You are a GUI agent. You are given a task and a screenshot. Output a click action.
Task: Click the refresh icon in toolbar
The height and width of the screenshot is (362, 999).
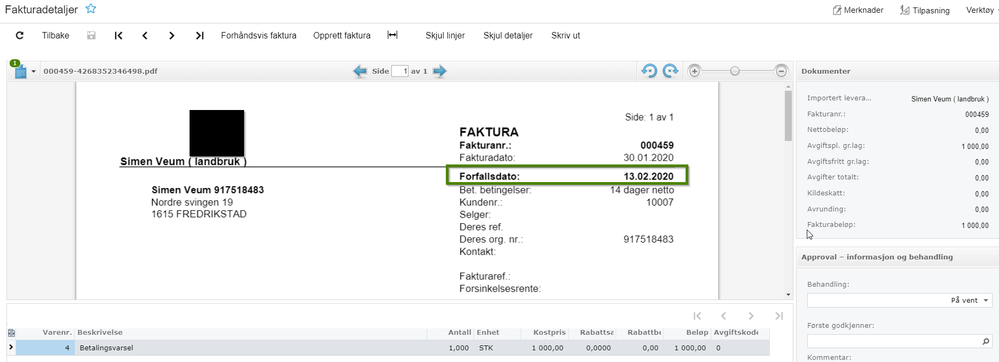tap(20, 36)
